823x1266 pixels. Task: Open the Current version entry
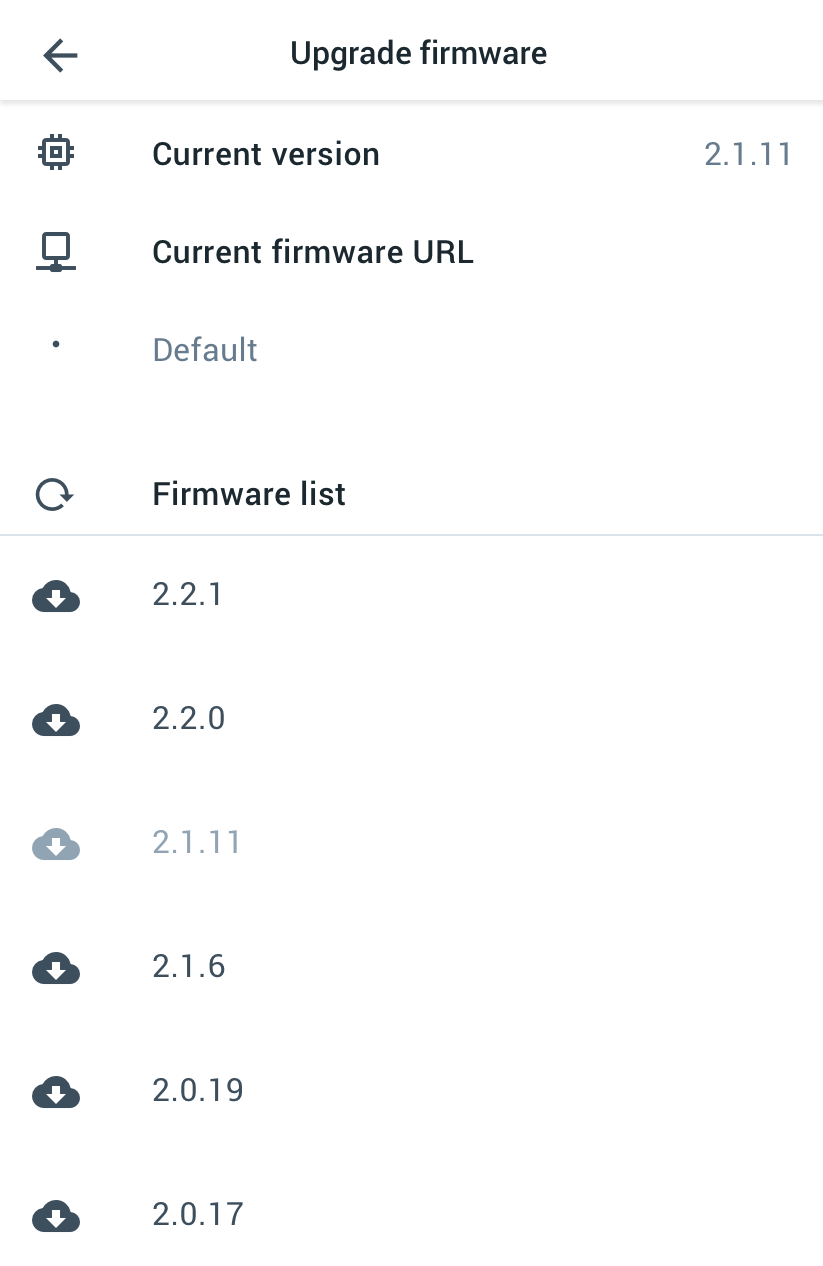point(265,153)
